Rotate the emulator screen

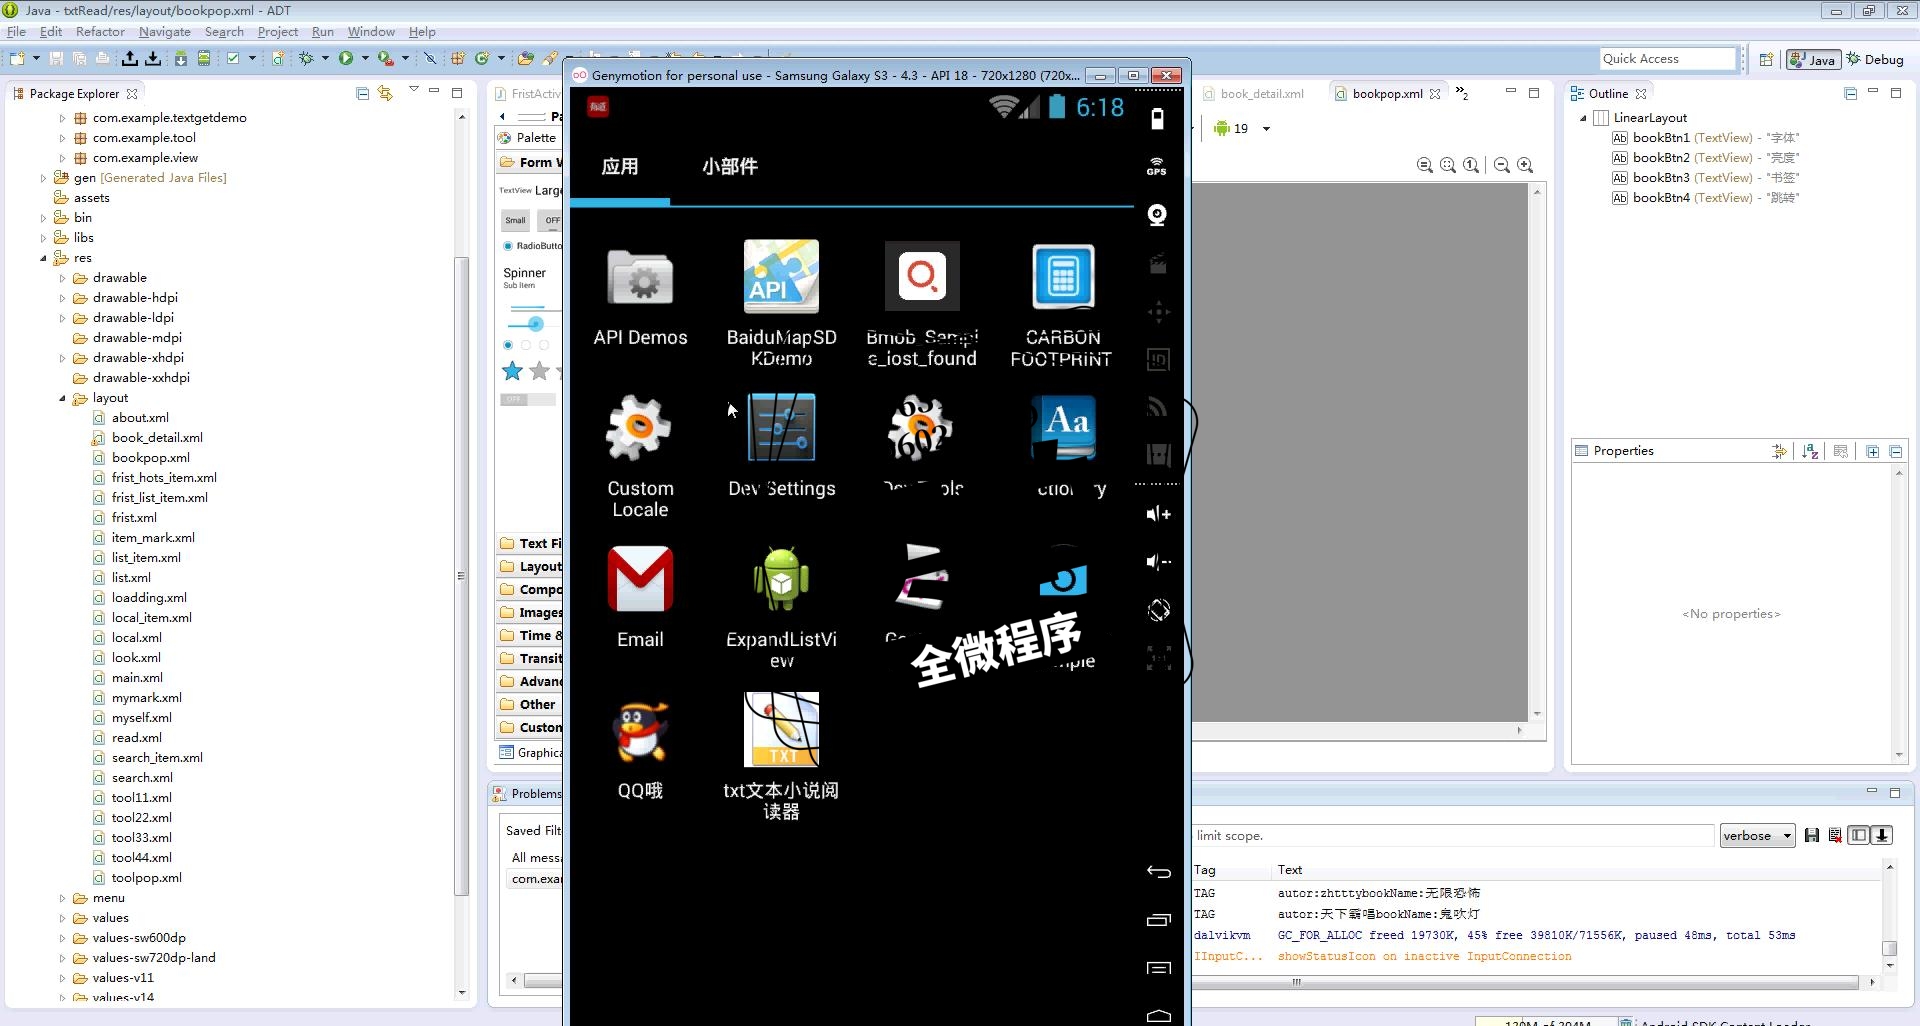tap(1158, 610)
